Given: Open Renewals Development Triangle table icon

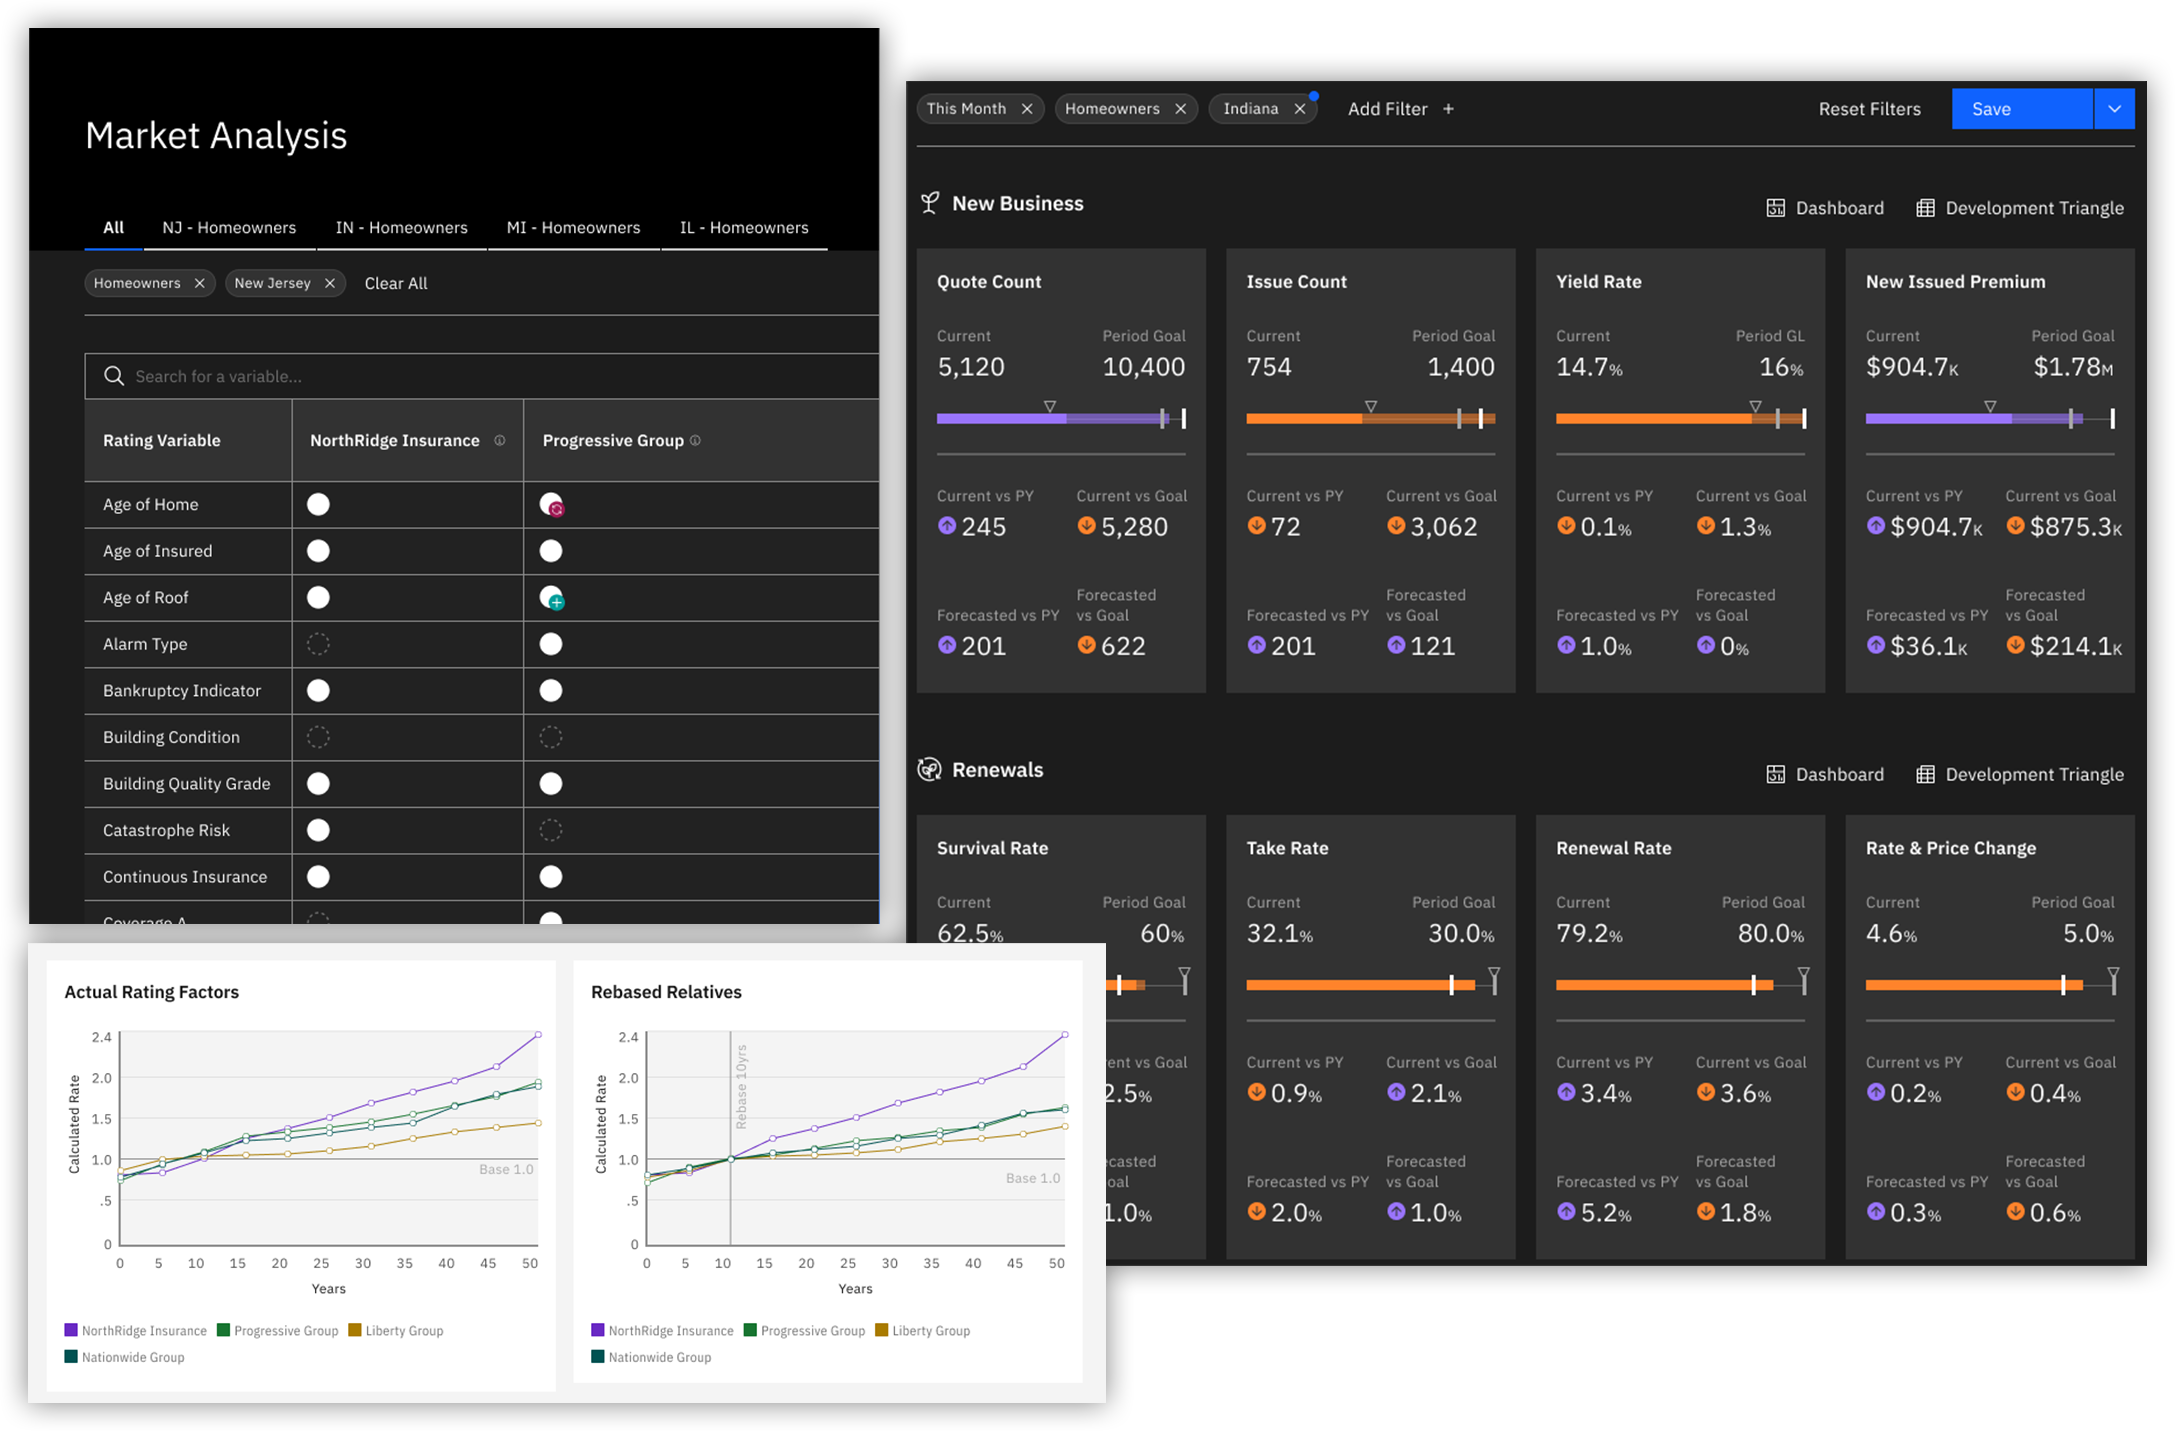Looking at the screenshot, I should click(1925, 775).
